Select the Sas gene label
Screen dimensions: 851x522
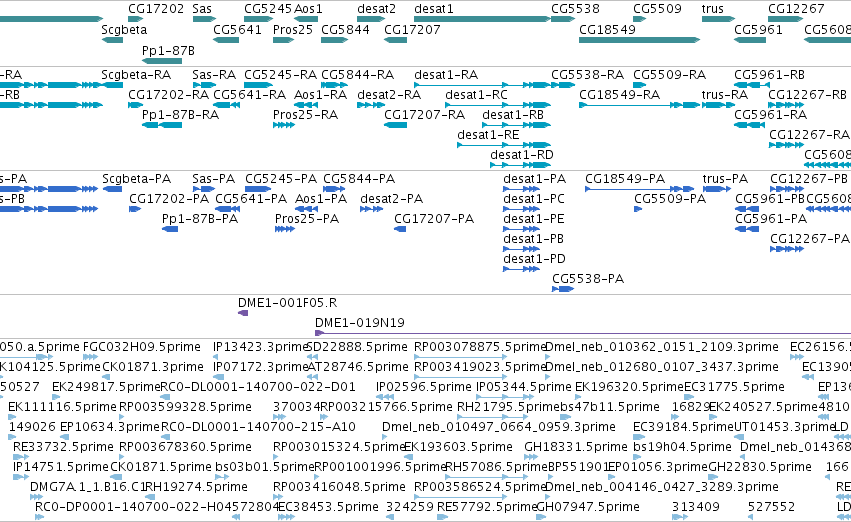point(202,9)
